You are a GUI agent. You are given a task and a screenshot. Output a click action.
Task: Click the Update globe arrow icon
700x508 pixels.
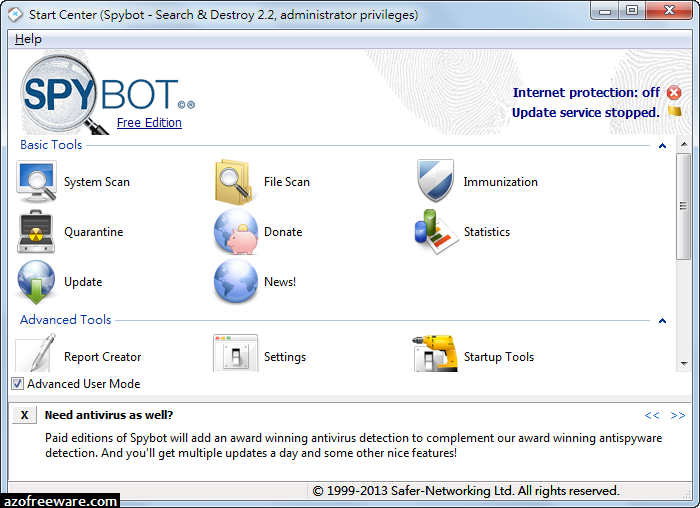[x=36, y=282]
